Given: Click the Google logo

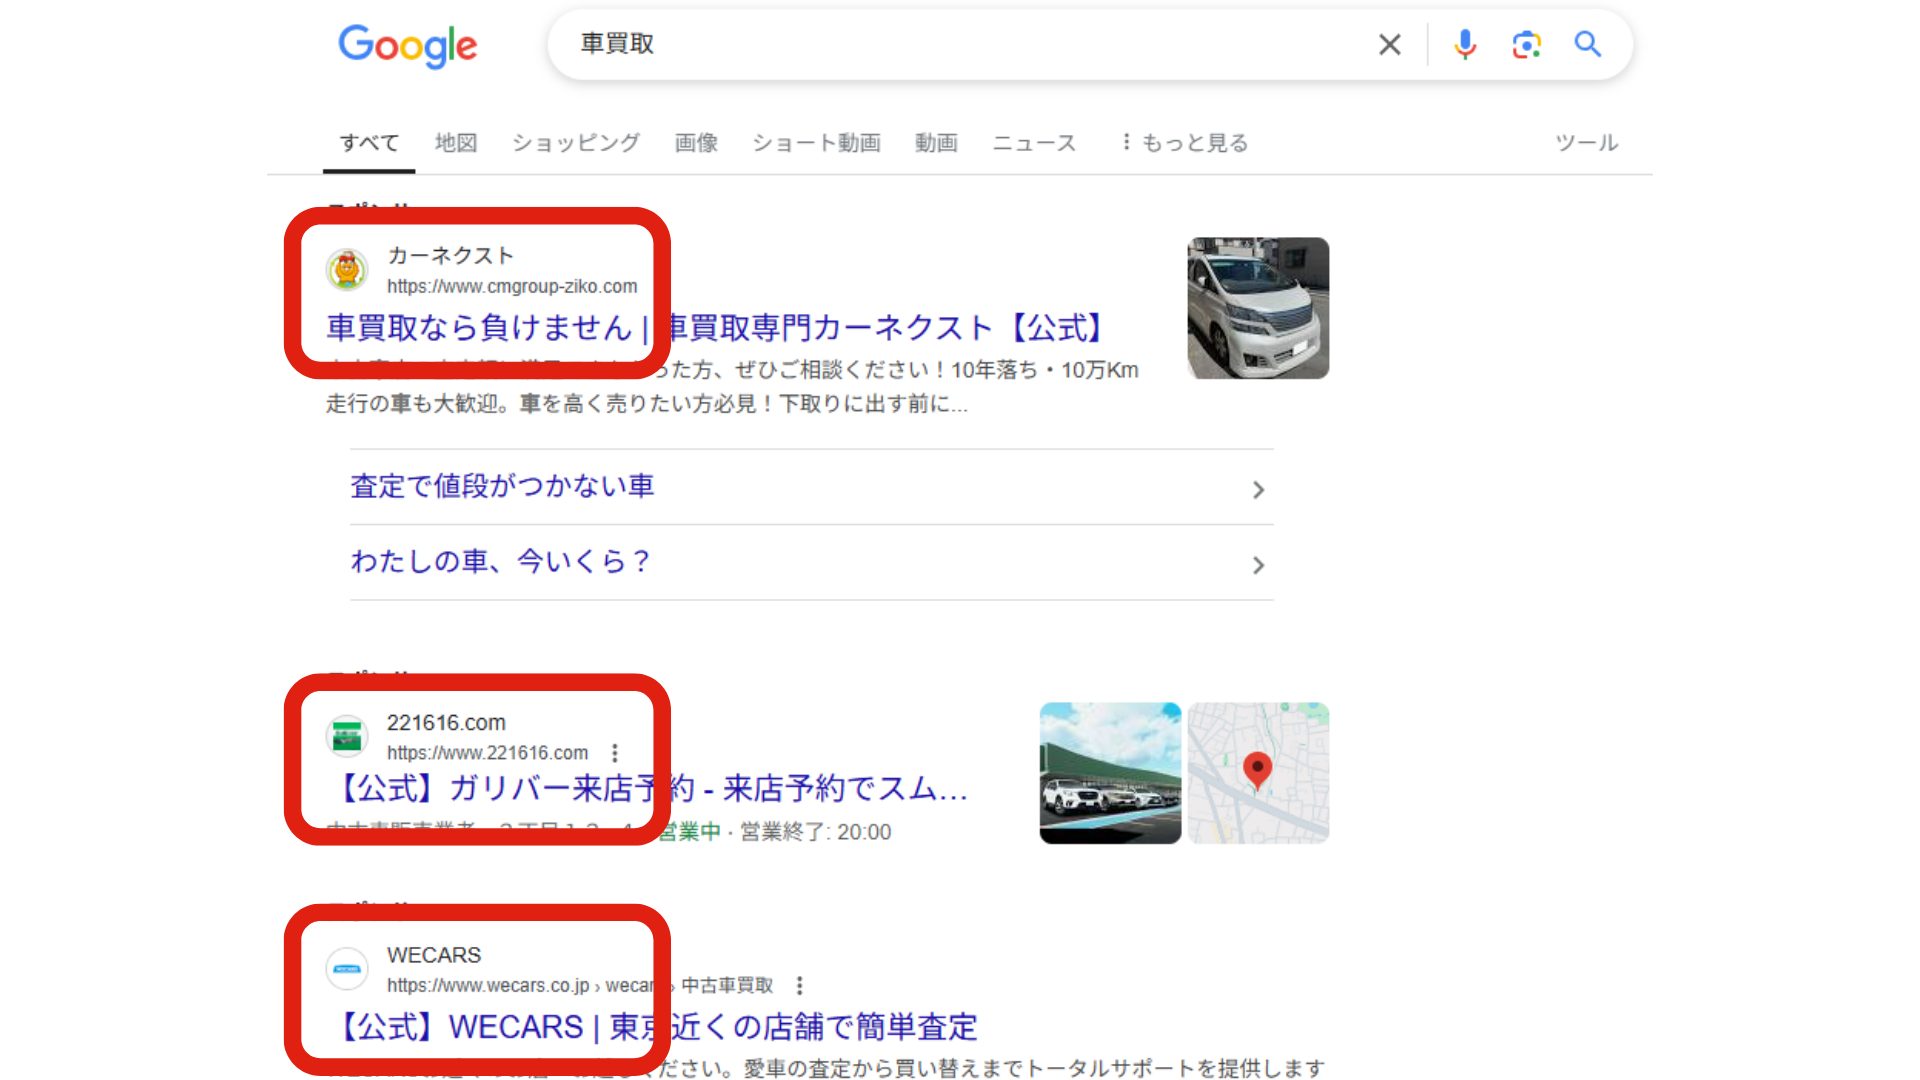Looking at the screenshot, I should pyautogui.click(x=408, y=45).
